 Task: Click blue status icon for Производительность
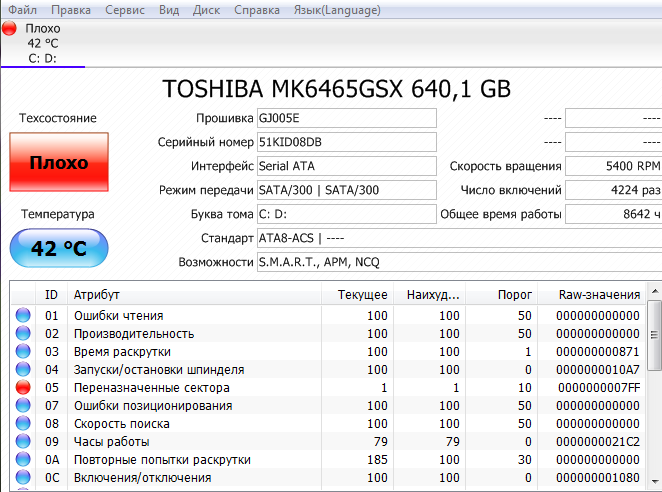tap(23, 333)
